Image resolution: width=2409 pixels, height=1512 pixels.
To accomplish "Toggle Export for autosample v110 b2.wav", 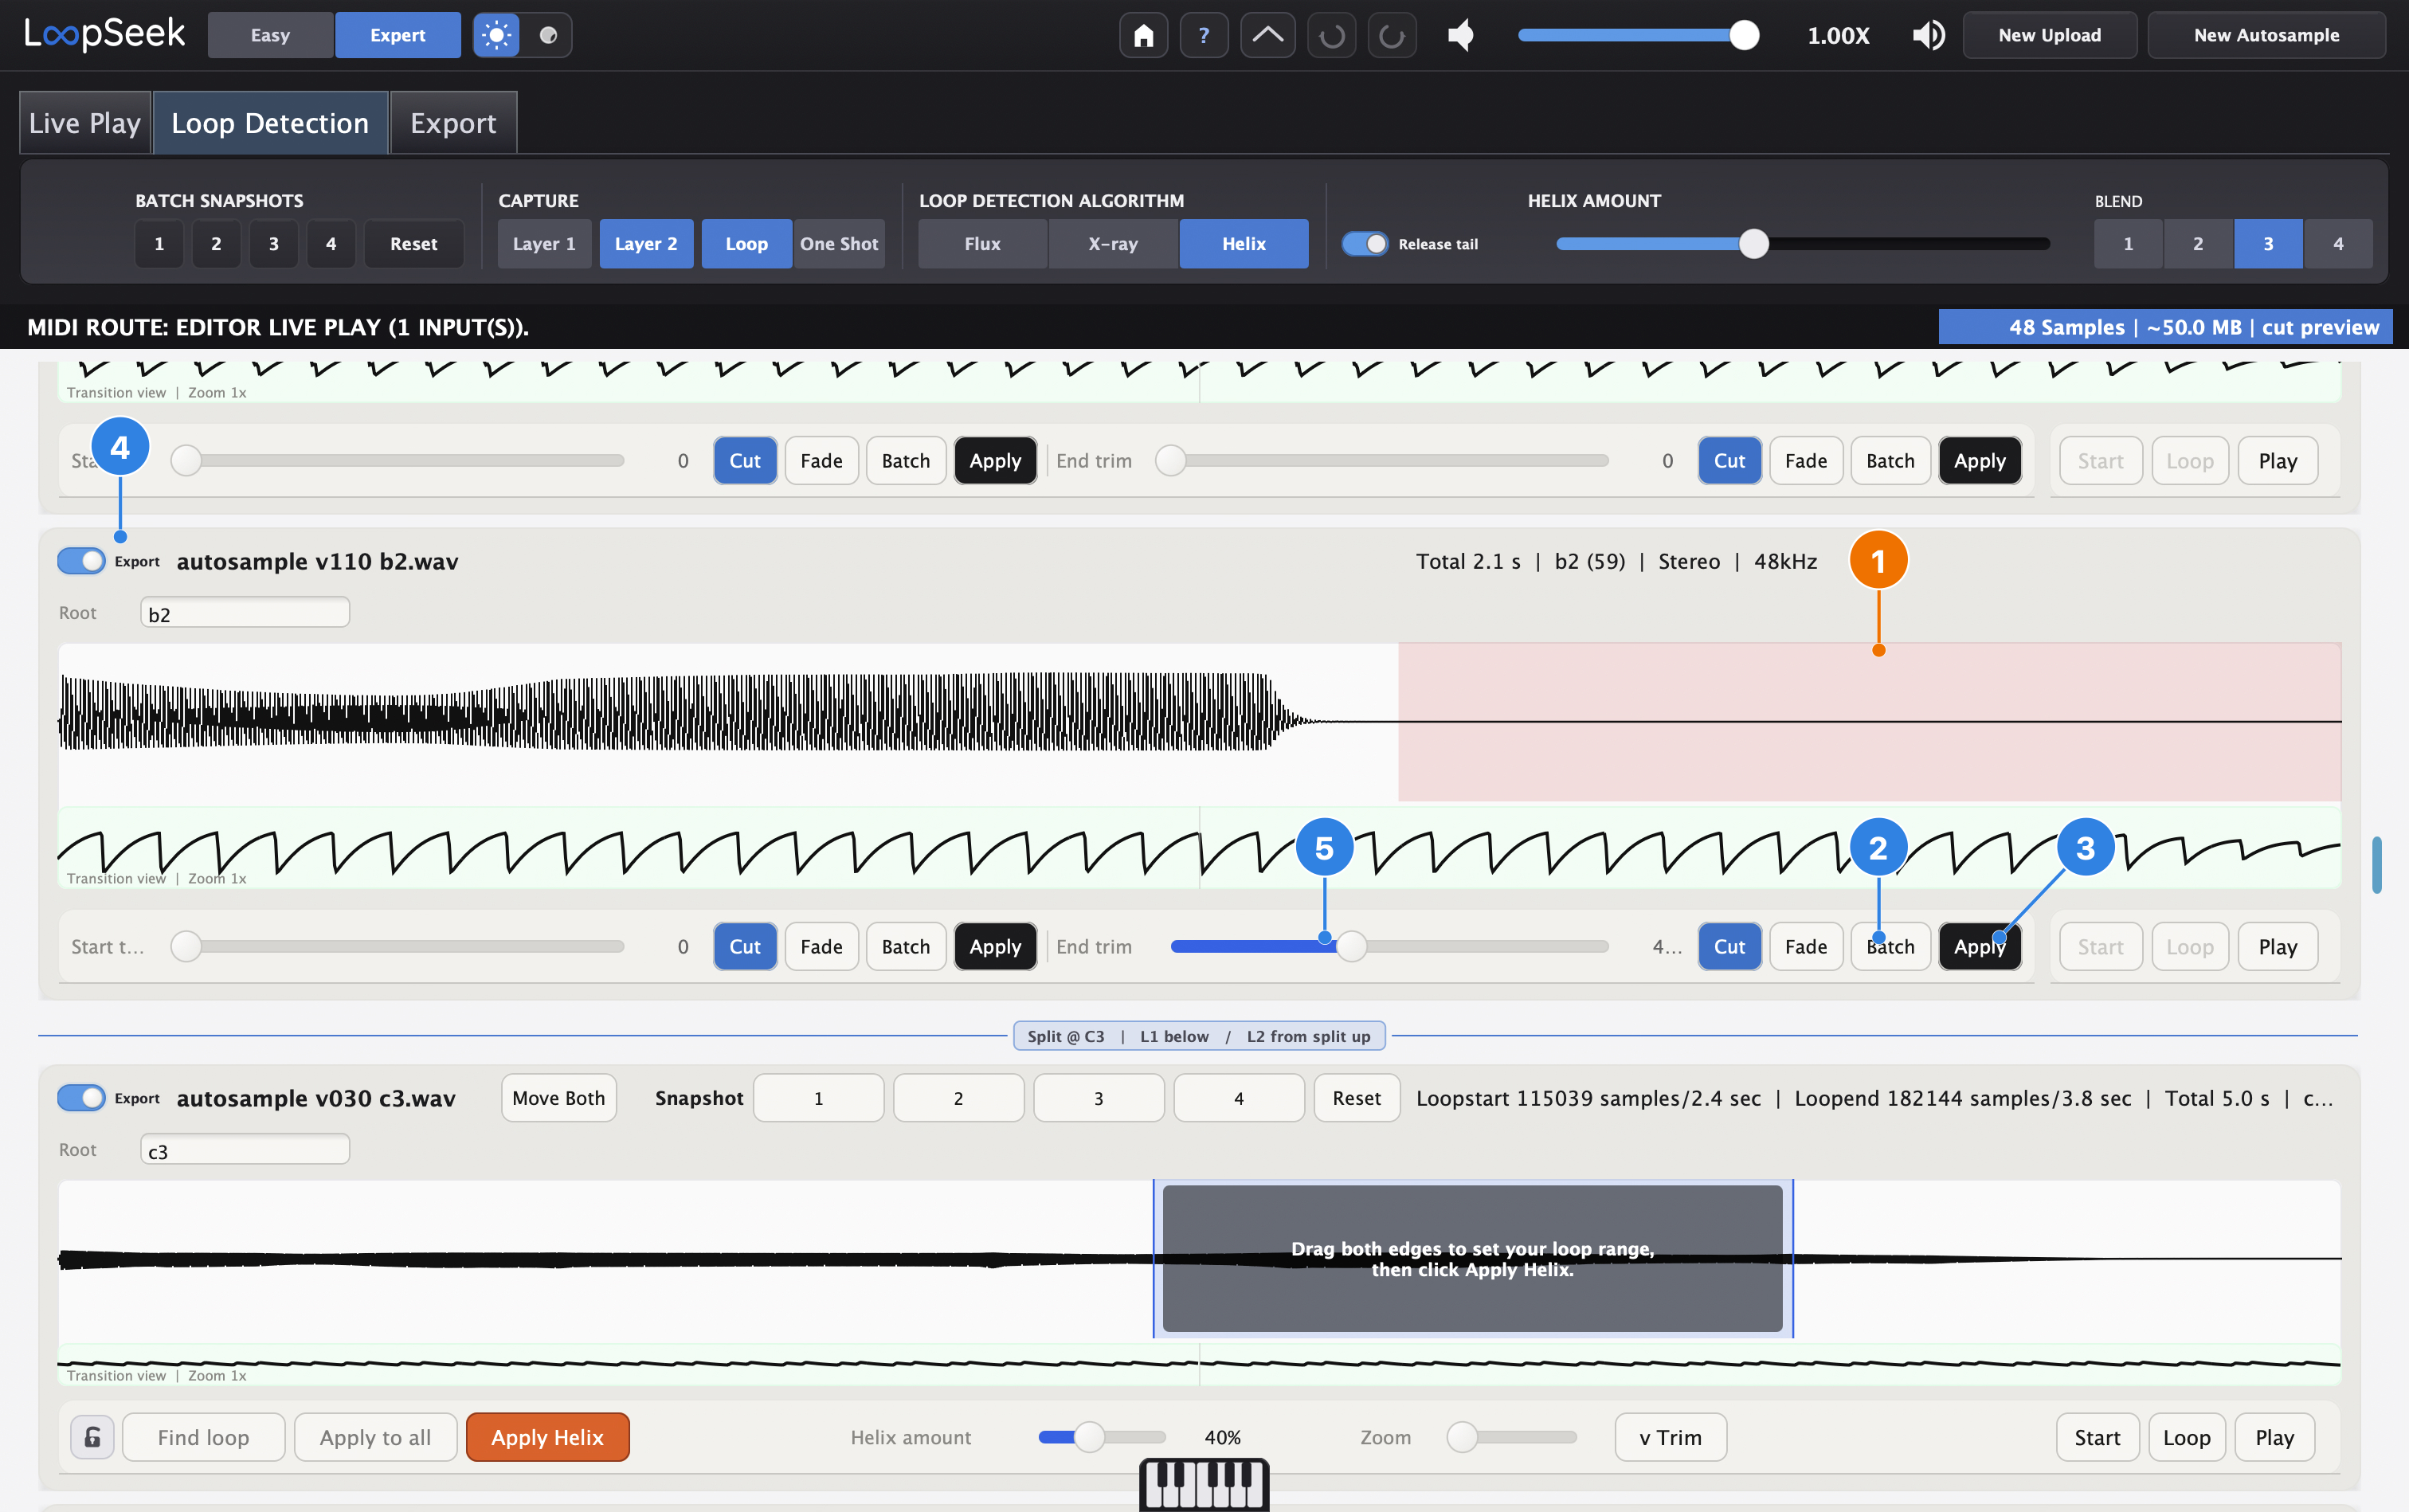I will pyautogui.click(x=81, y=561).
